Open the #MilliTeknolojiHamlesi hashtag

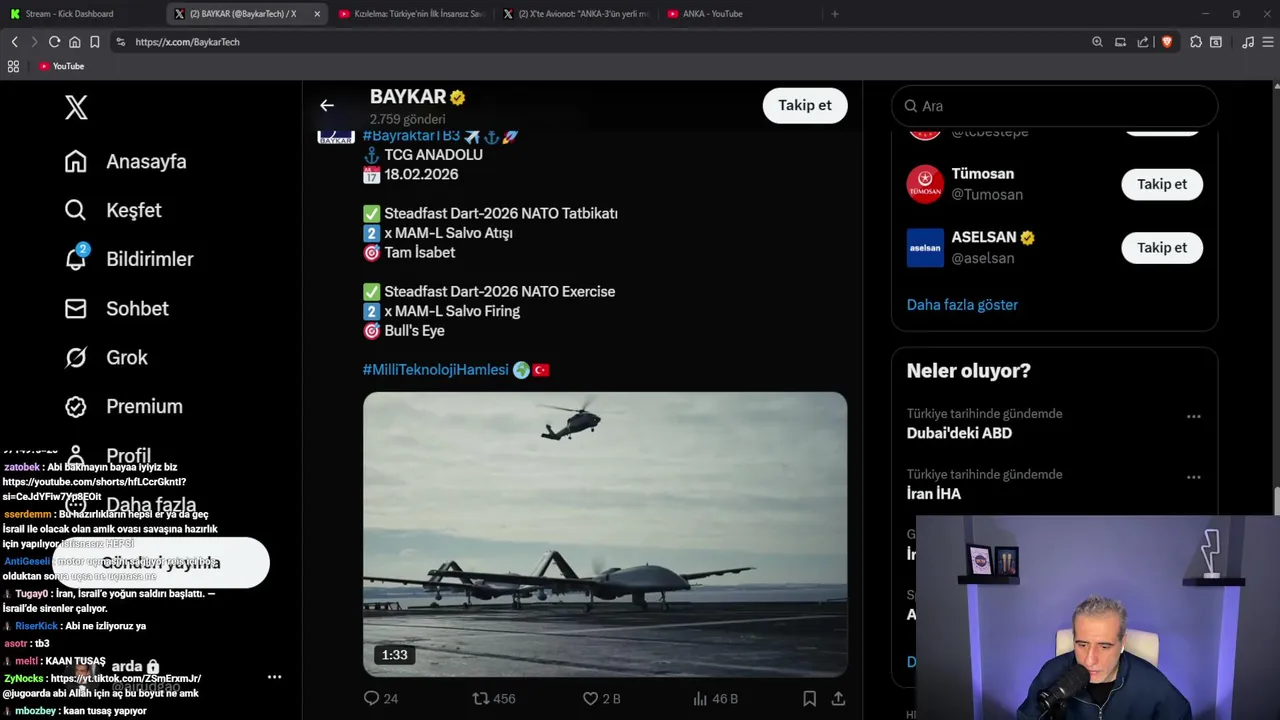pyautogui.click(x=436, y=370)
